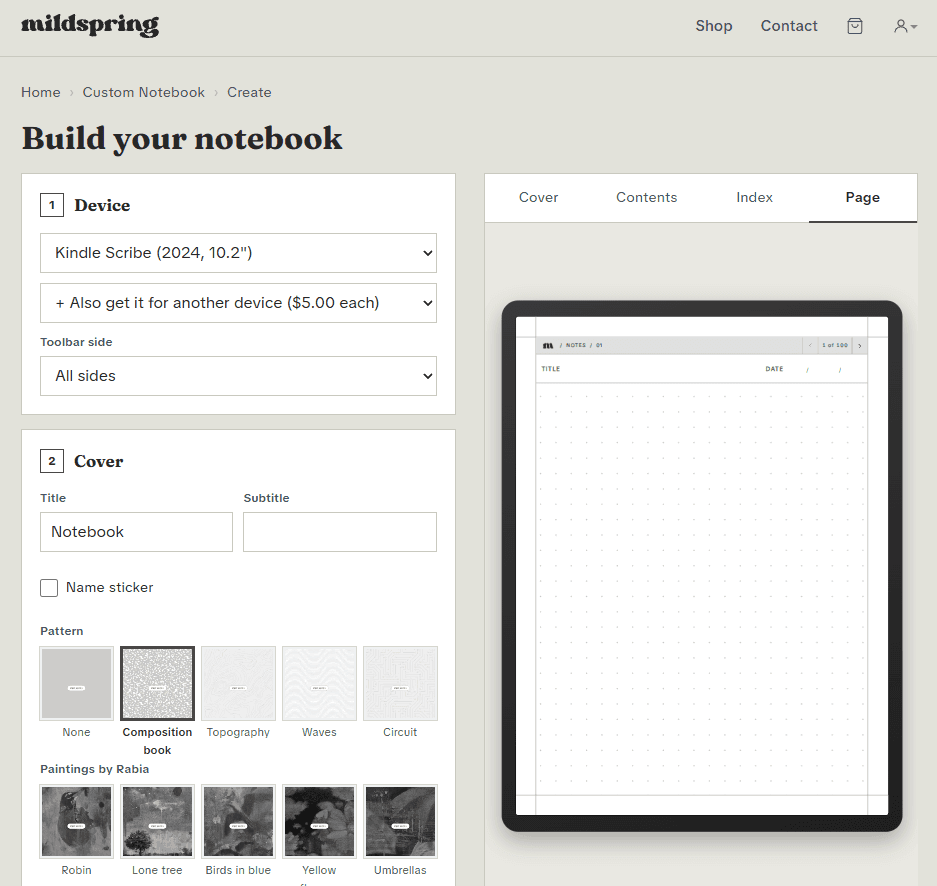Click the '1 of 100' page counter
937x886 pixels.
(x=835, y=345)
